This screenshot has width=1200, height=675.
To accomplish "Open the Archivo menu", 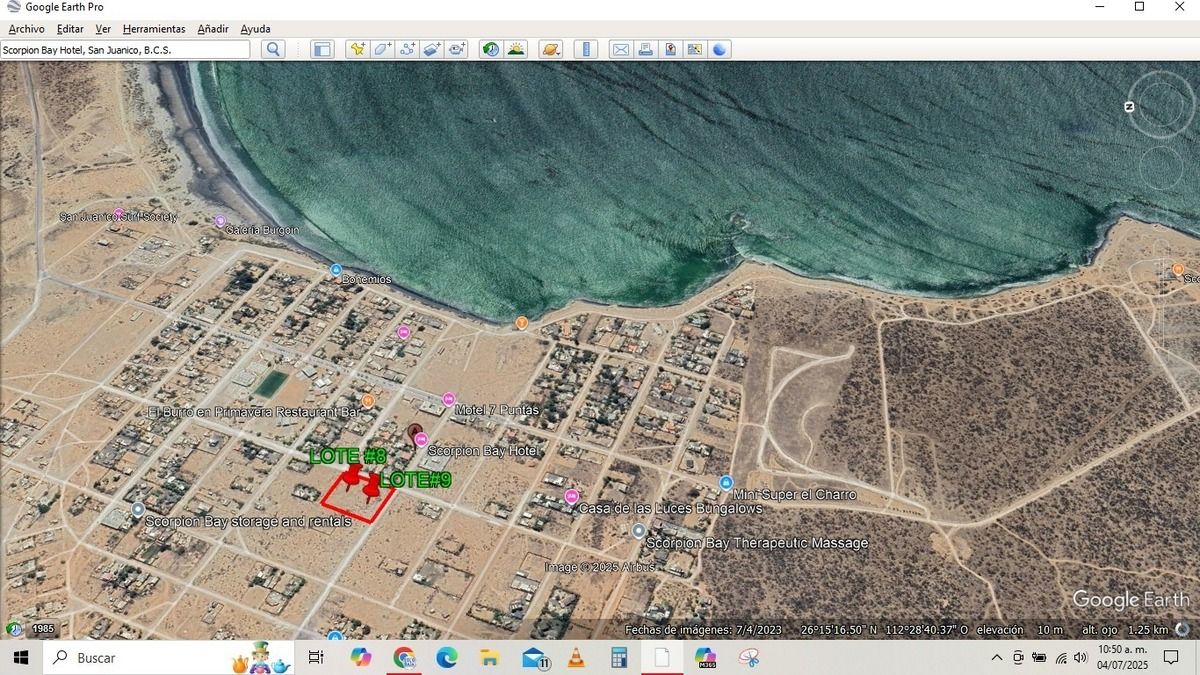I will pyautogui.click(x=26, y=29).
